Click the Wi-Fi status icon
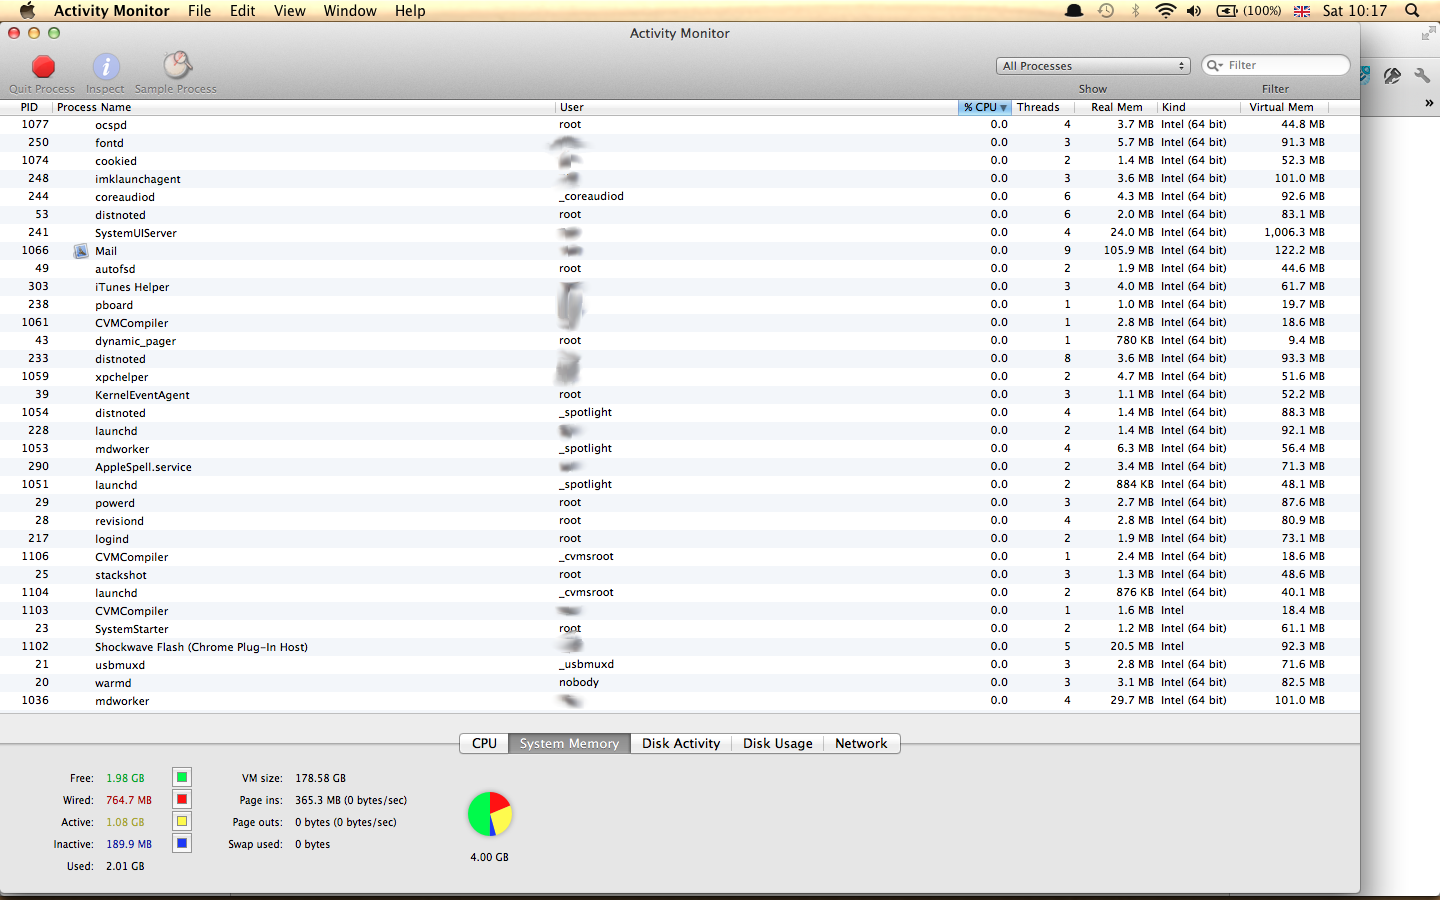Screen dimensions: 1440x900 tap(1165, 10)
